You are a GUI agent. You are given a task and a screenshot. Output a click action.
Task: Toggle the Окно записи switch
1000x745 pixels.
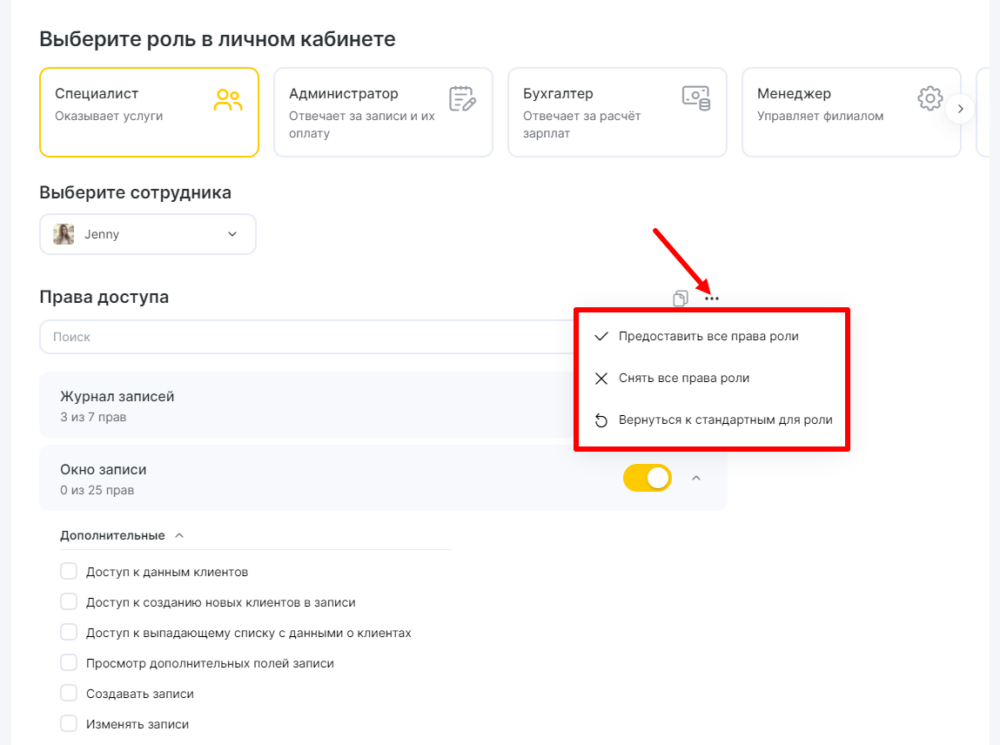647,478
